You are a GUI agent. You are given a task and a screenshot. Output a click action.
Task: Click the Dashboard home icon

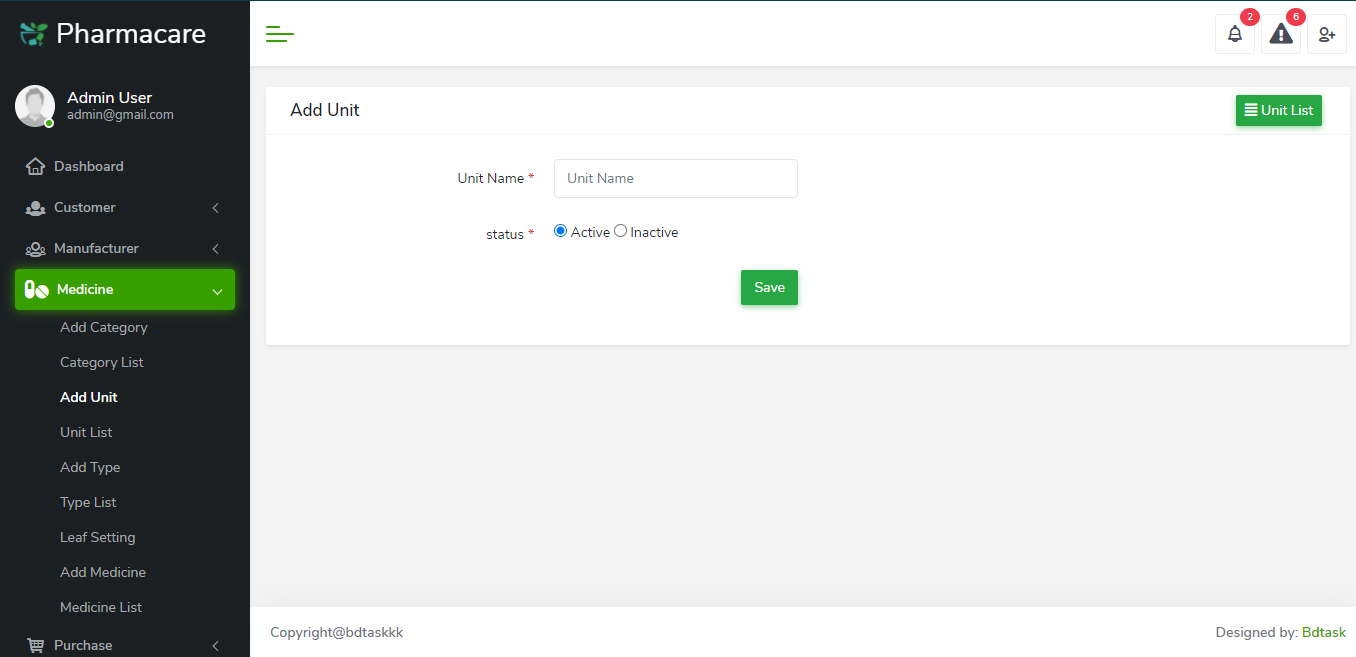click(x=35, y=166)
